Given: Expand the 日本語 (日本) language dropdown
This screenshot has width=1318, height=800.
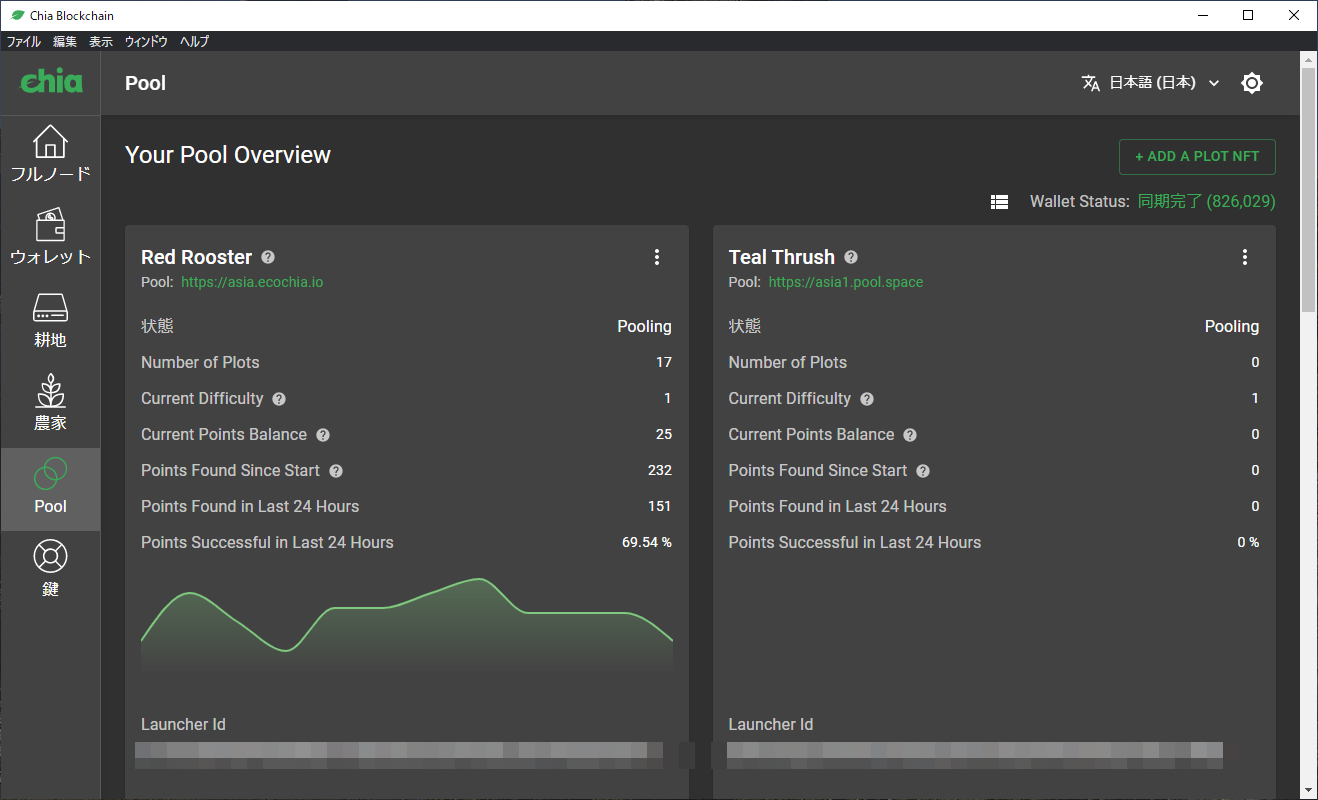Looking at the screenshot, I should point(1165,83).
